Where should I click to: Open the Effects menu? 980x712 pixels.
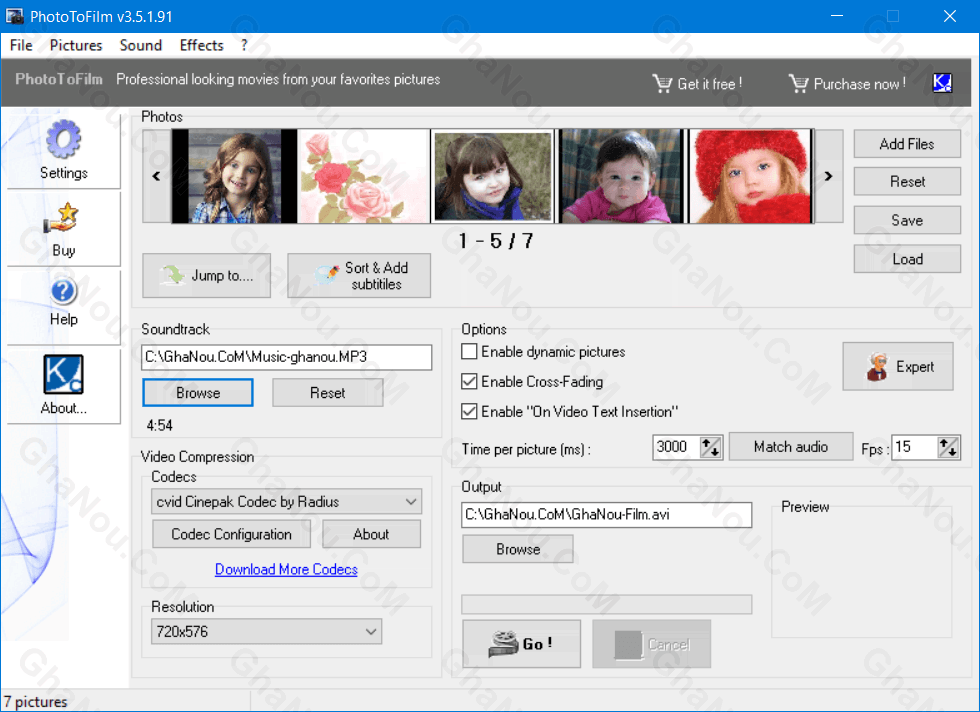click(201, 45)
